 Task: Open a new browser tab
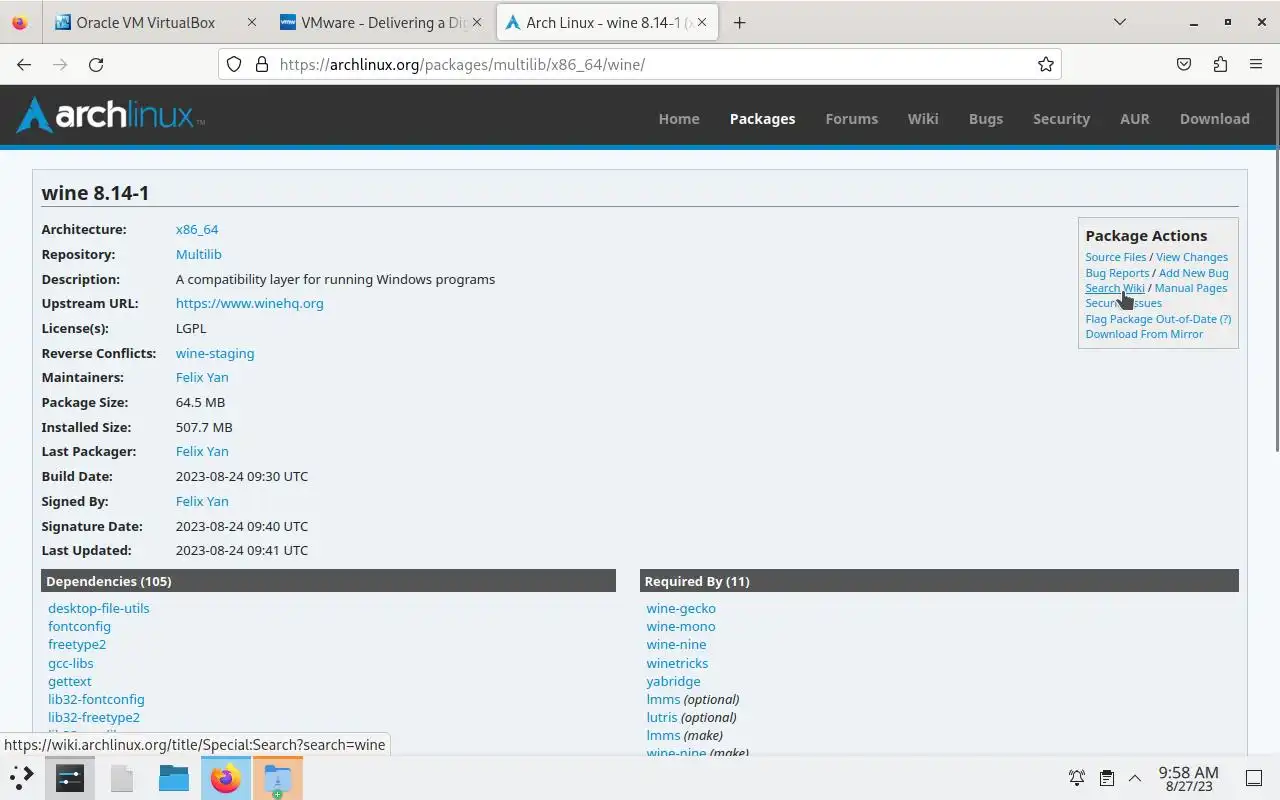pos(739,22)
